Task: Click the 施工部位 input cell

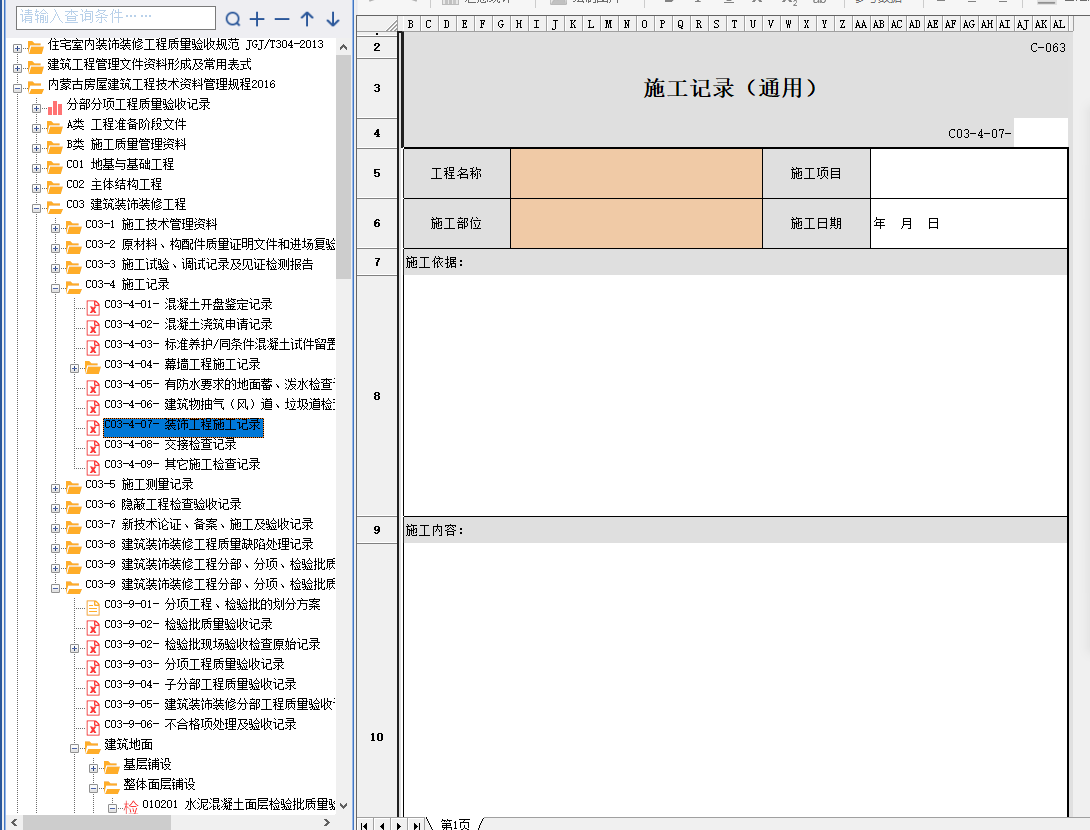Action: [636, 223]
